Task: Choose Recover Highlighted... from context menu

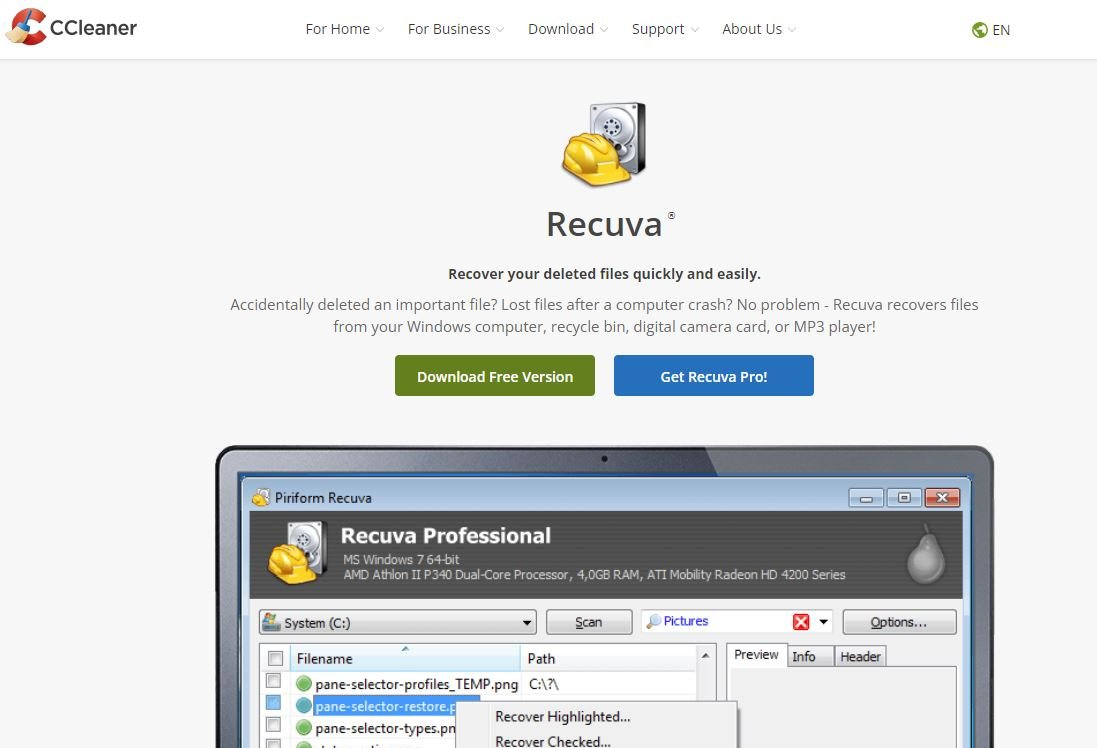Action: (562, 717)
